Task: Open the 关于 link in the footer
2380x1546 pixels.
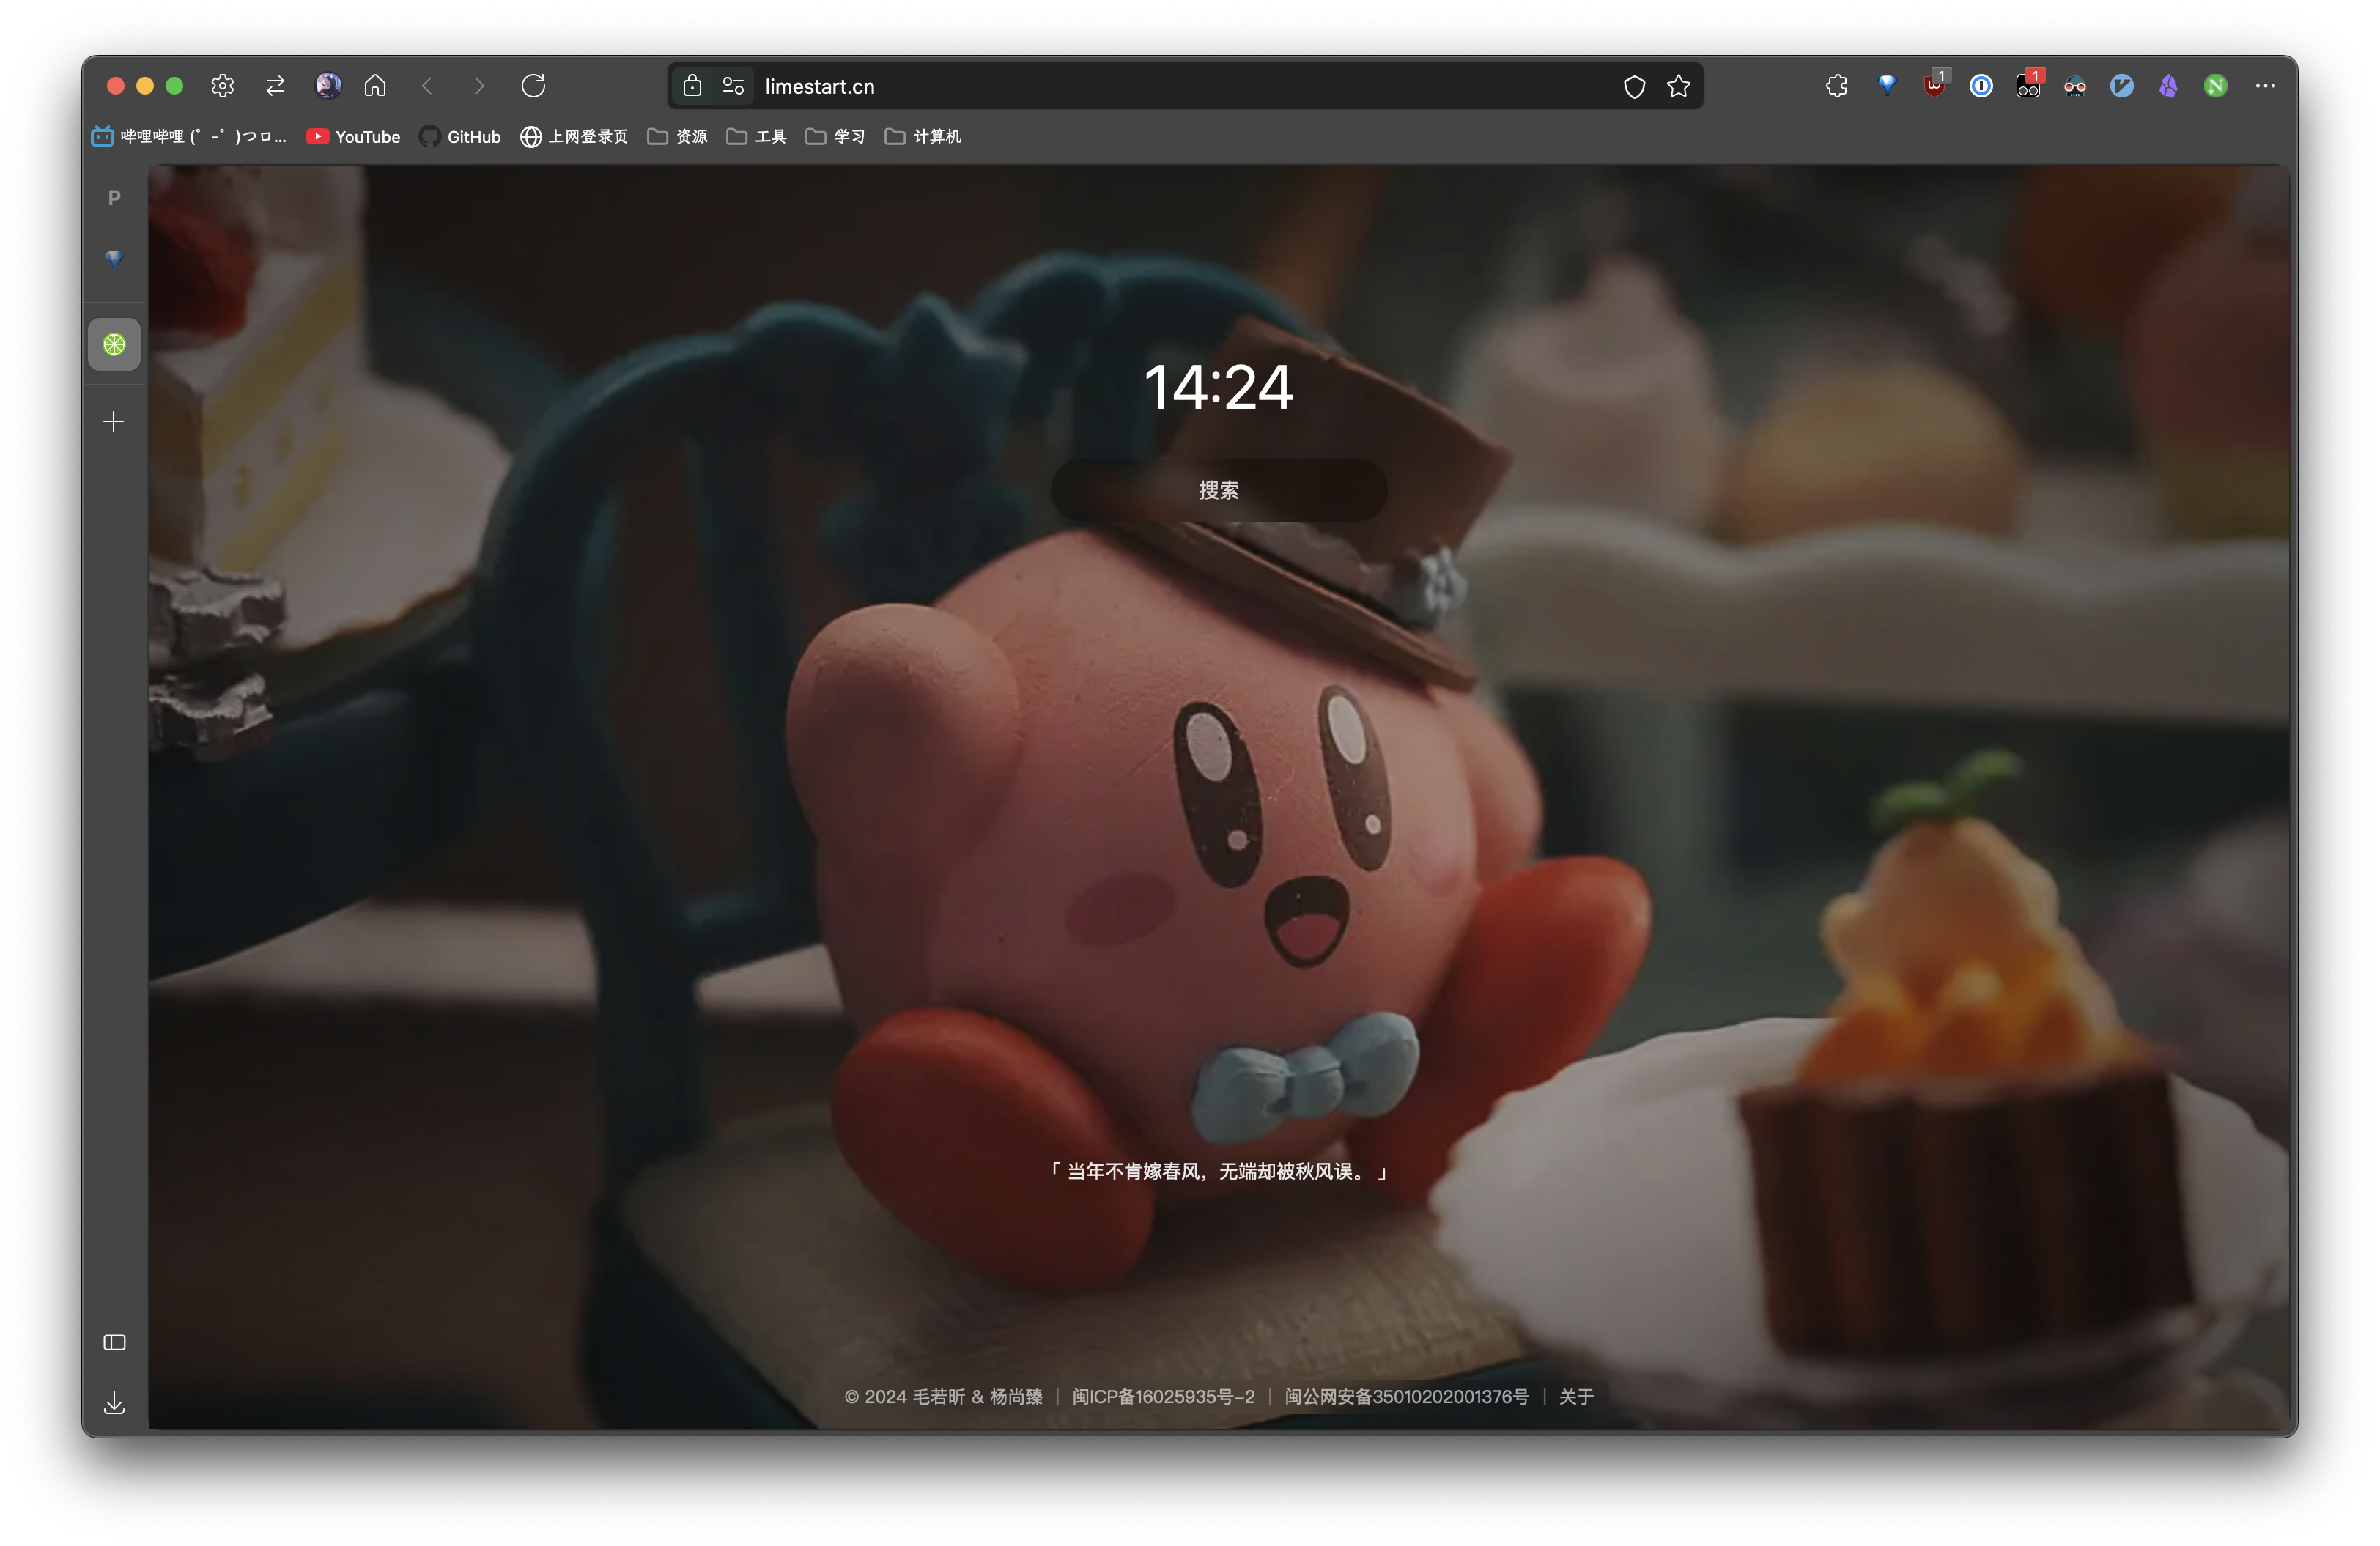Action: pyautogui.click(x=1576, y=1397)
